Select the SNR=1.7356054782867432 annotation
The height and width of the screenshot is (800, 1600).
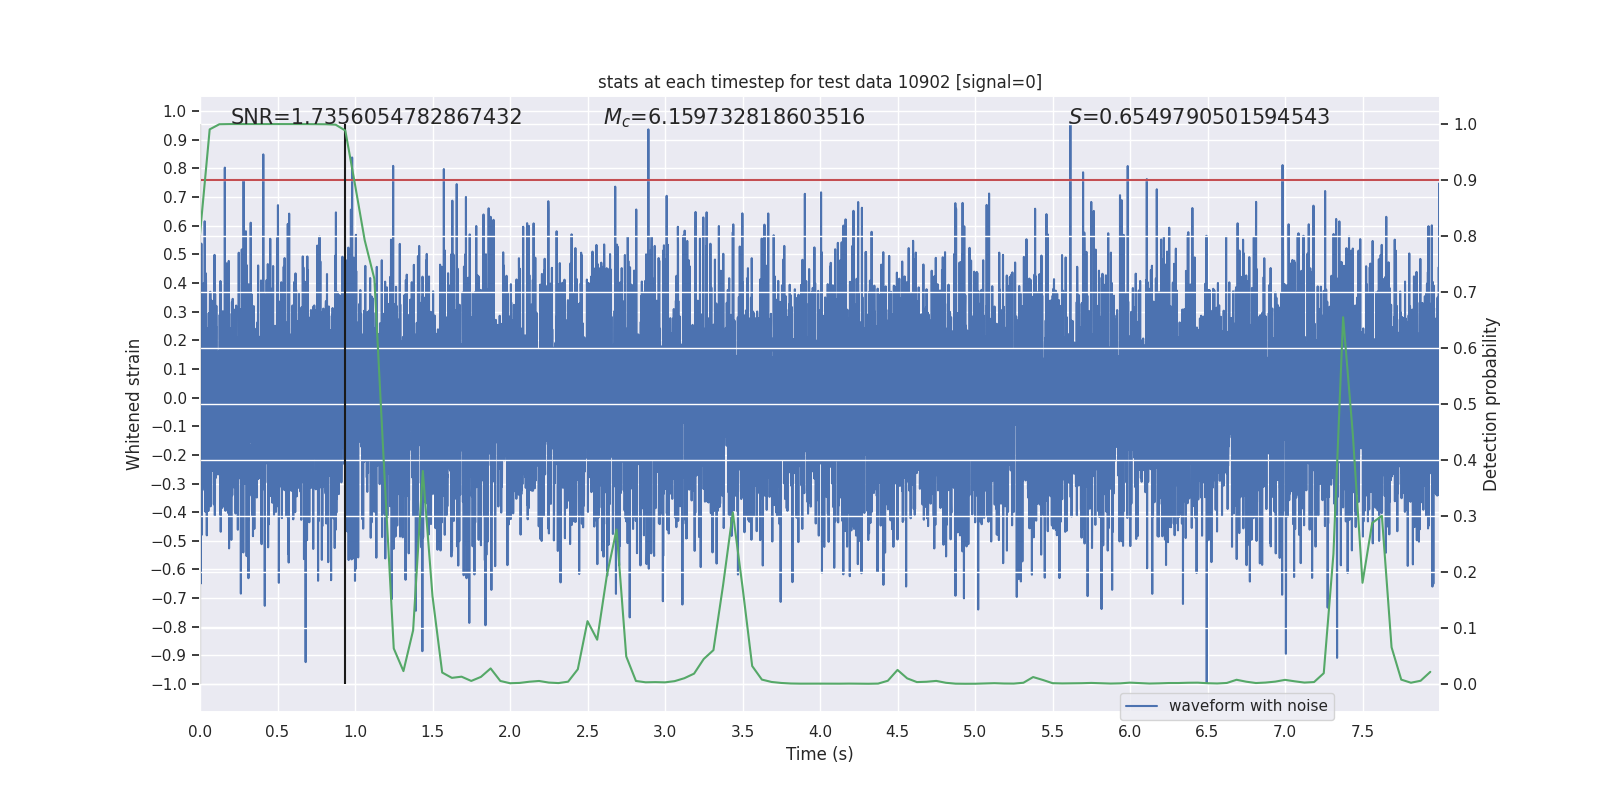[376, 117]
